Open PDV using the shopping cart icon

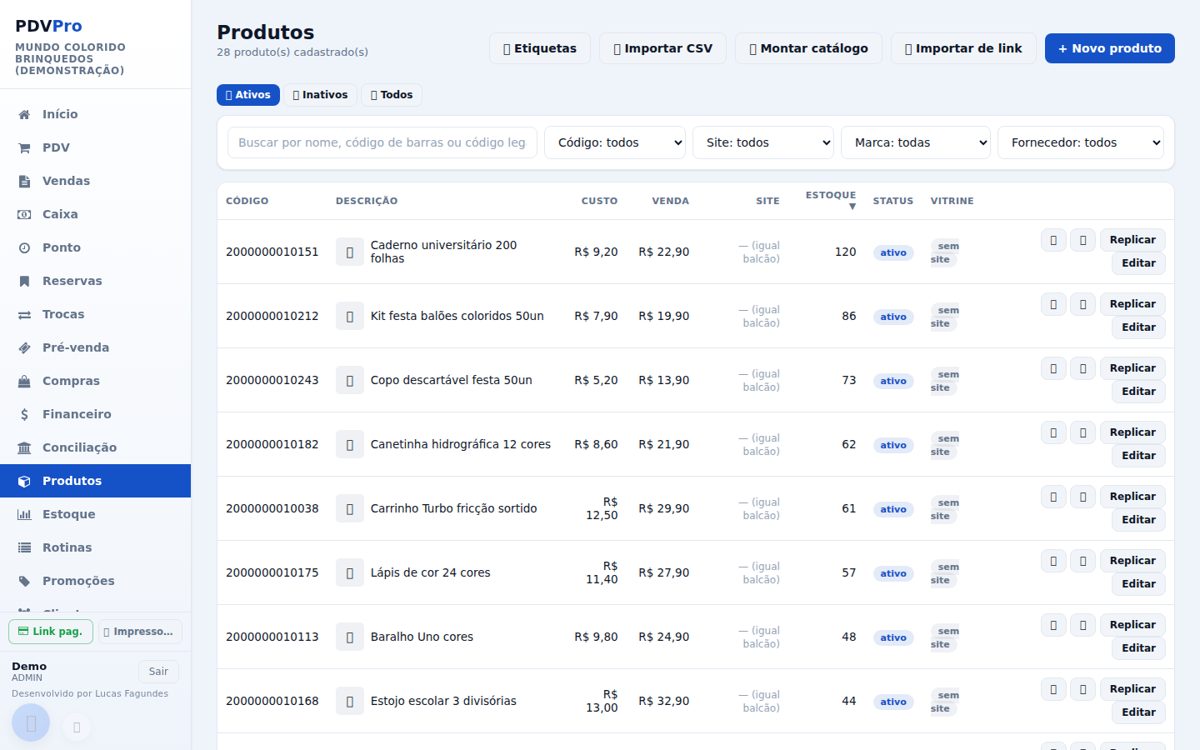click(24, 148)
